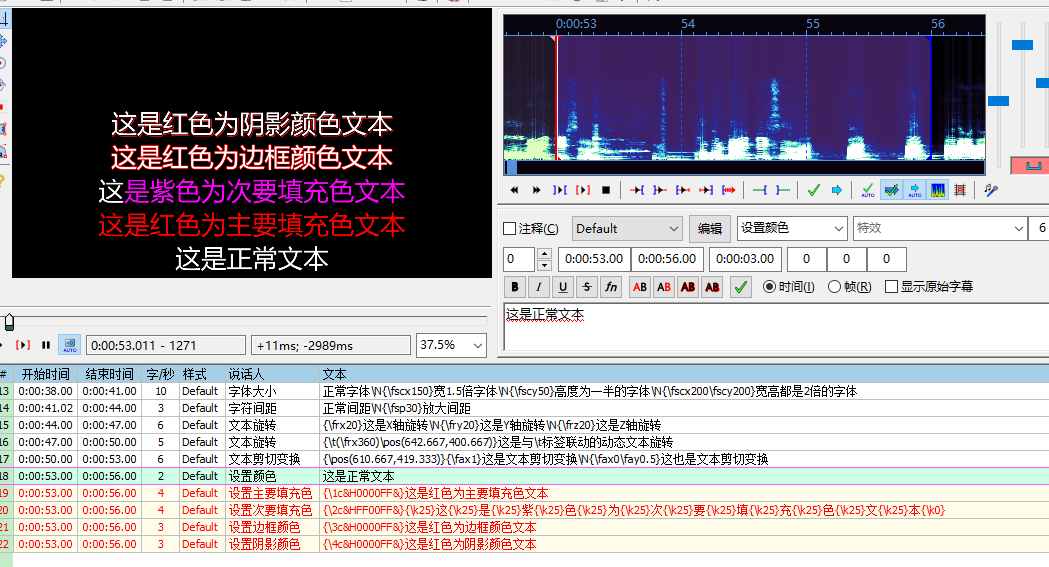Image resolution: width=1049 pixels, height=567 pixels.
Task: Add lead-out to the selection
Action: point(783,191)
